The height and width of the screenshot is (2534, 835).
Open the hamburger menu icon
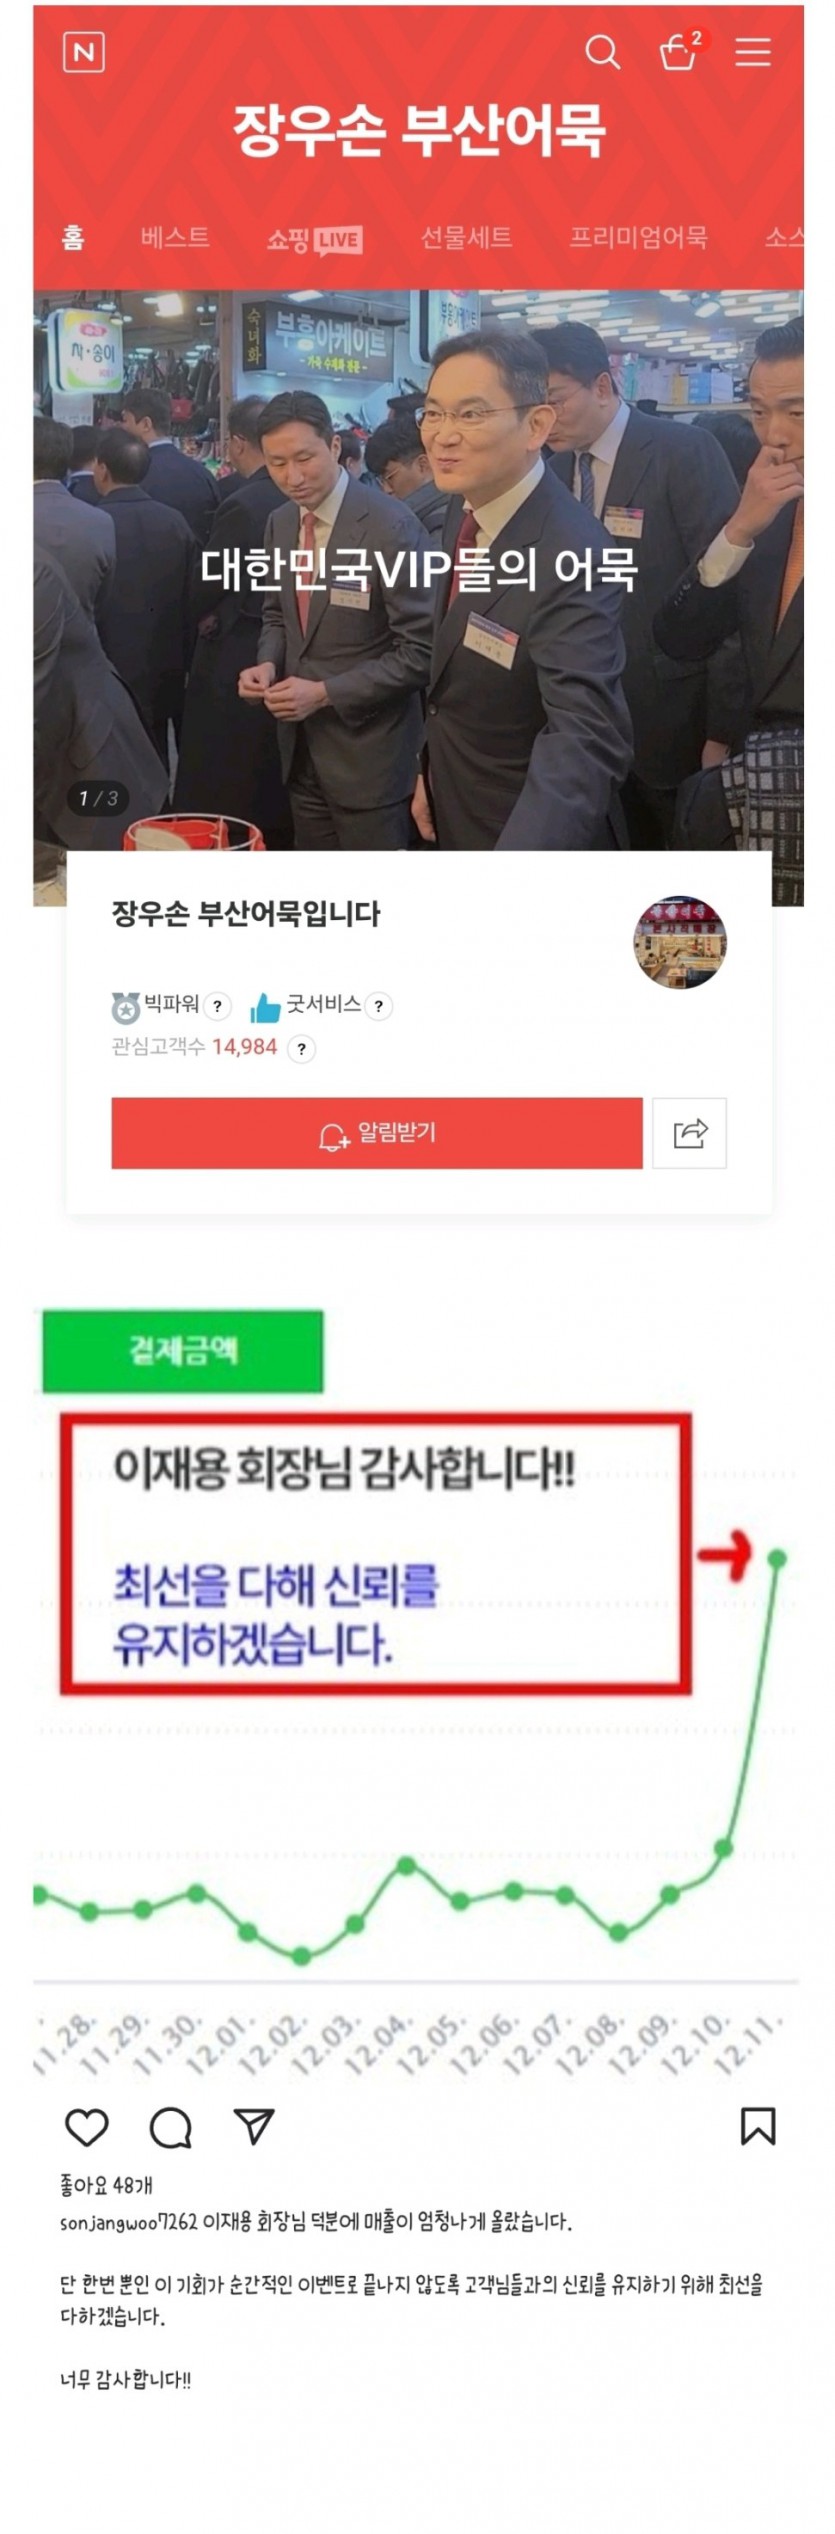pos(753,52)
